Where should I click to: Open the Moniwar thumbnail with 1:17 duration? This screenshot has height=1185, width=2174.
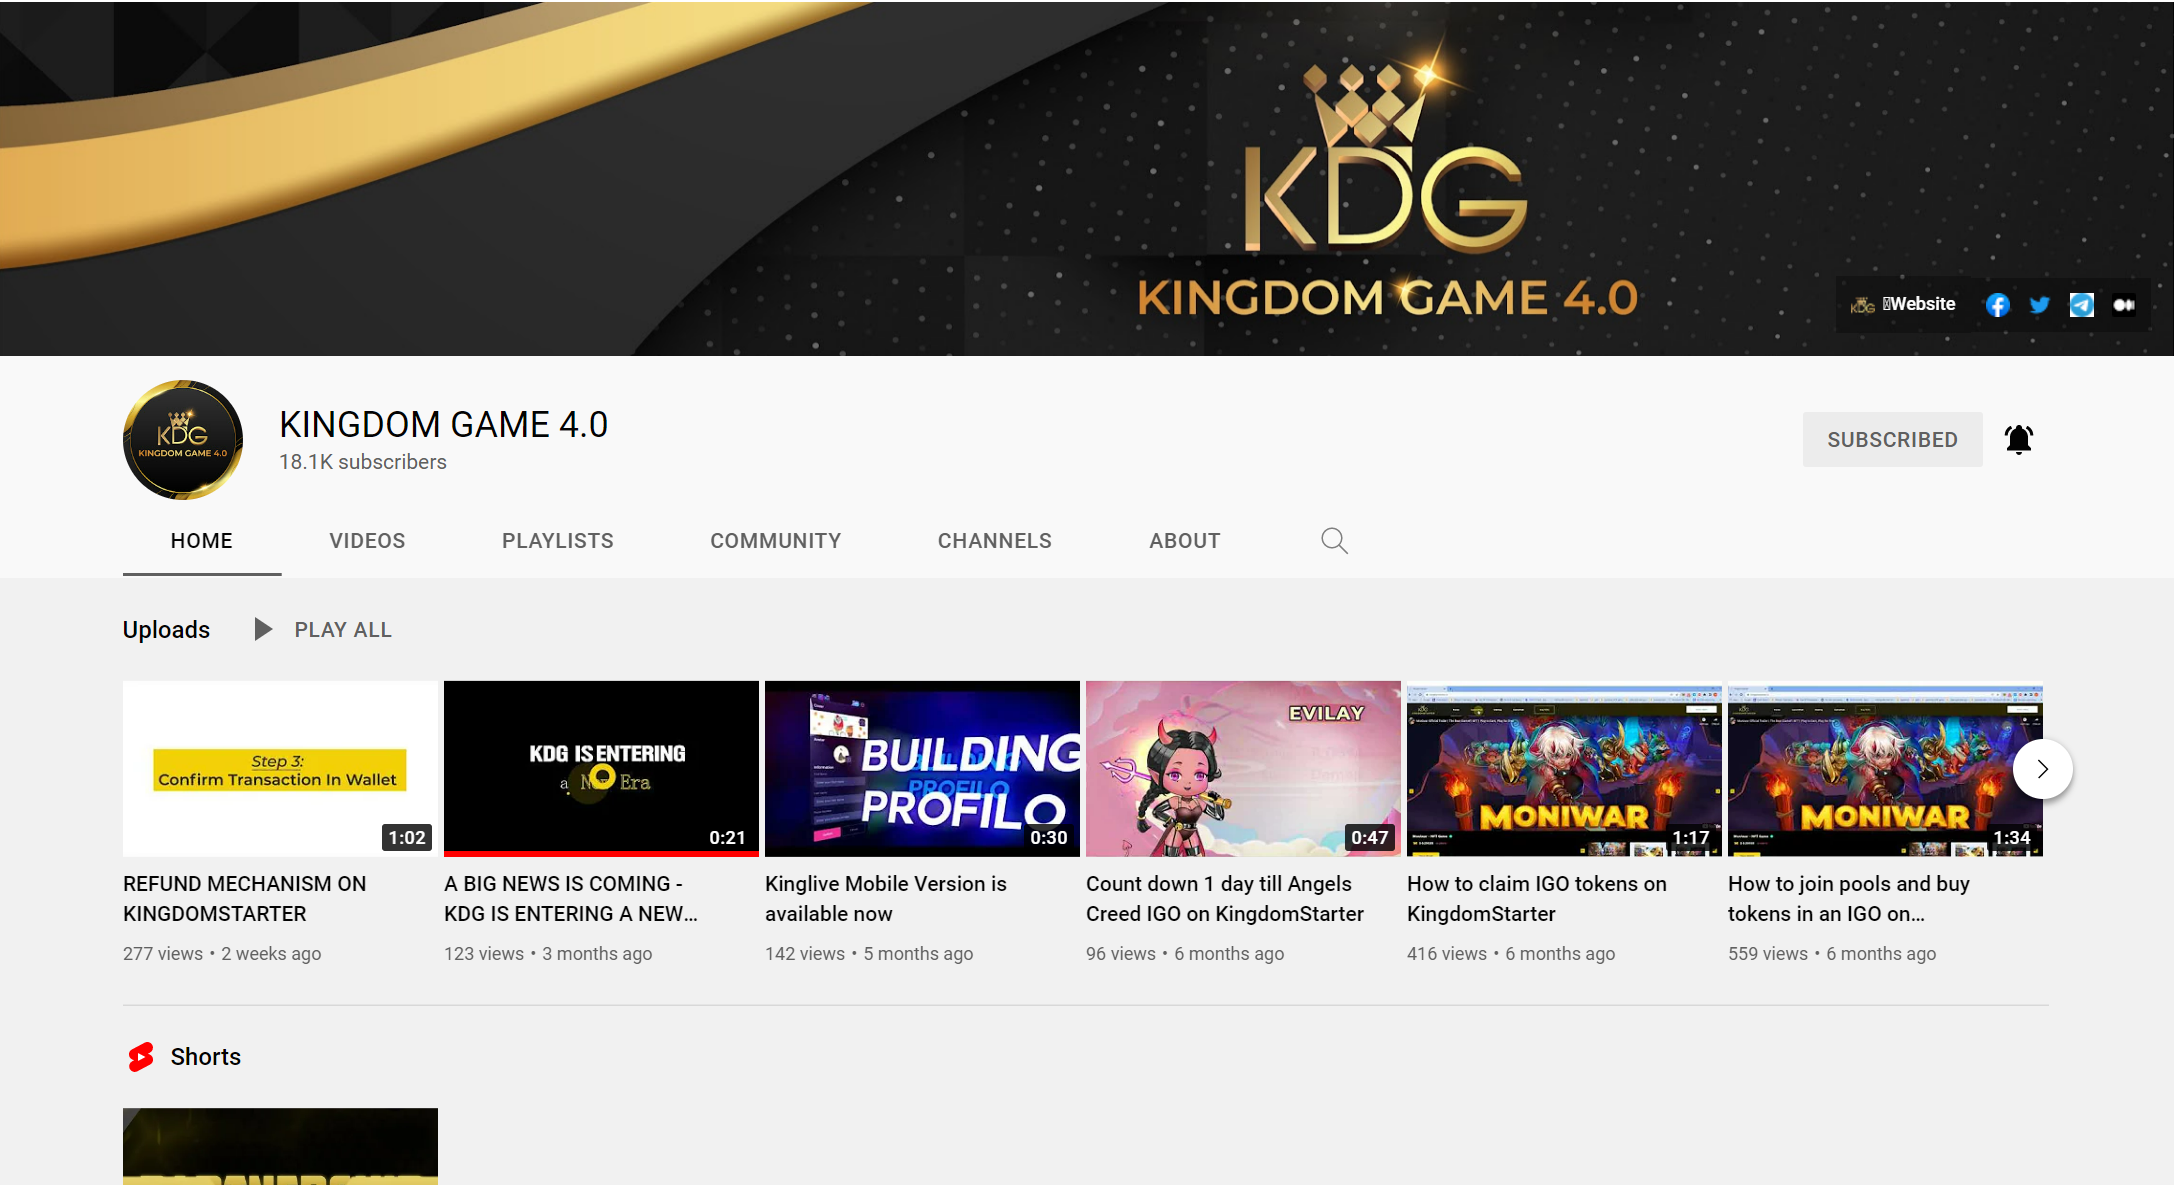click(x=1564, y=768)
